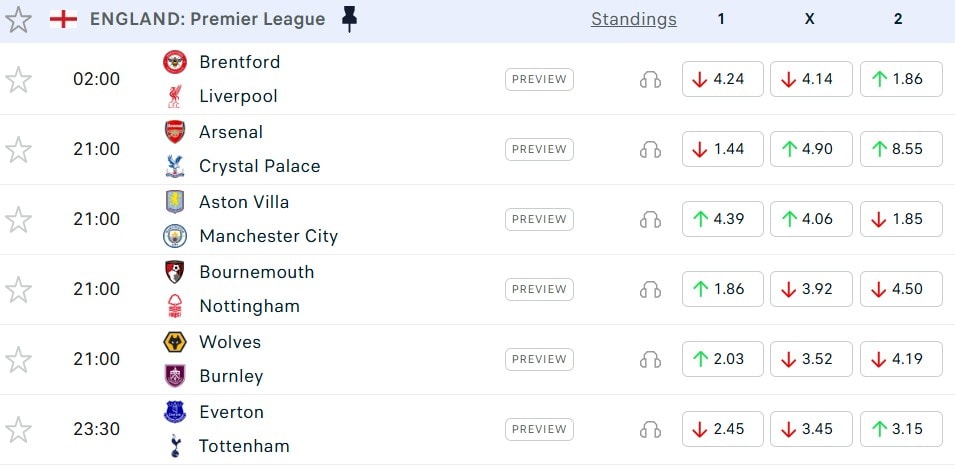This screenshot has width=955, height=472.
Task: Select Liverpool away win odds 1.86
Action: pyautogui.click(x=901, y=79)
